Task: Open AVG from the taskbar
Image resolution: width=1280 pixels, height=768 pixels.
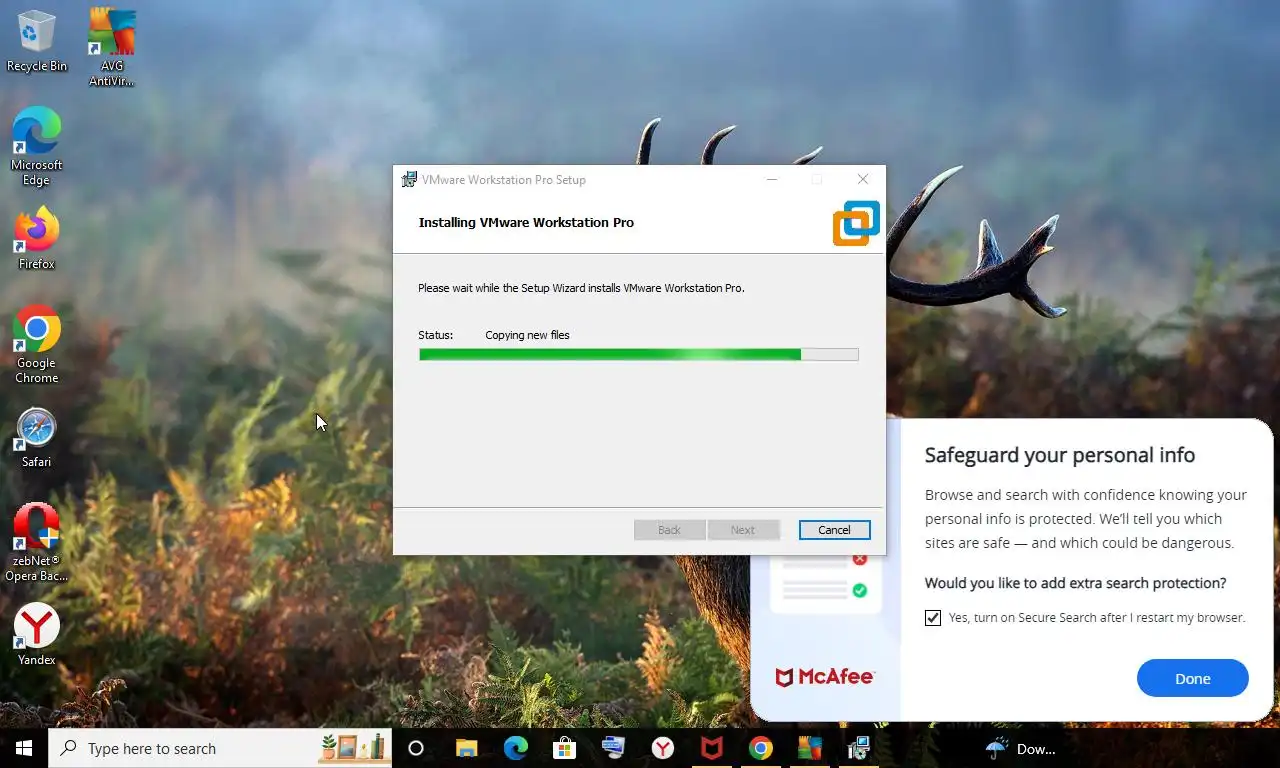Action: pos(809,748)
